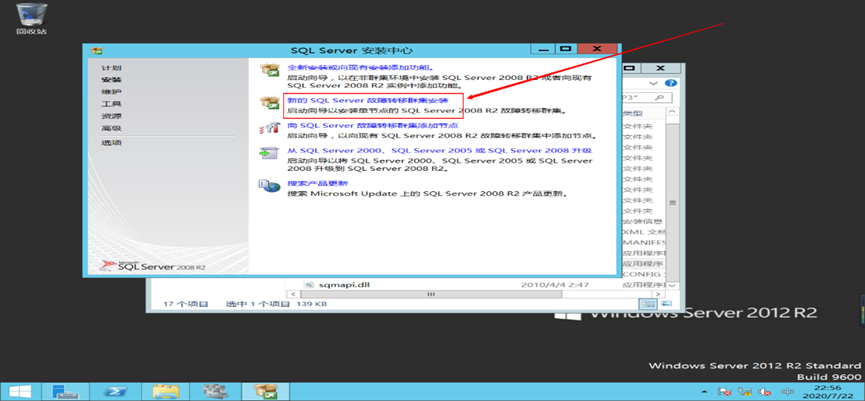Expand the ribbon chevron in Explorer window

point(654,83)
